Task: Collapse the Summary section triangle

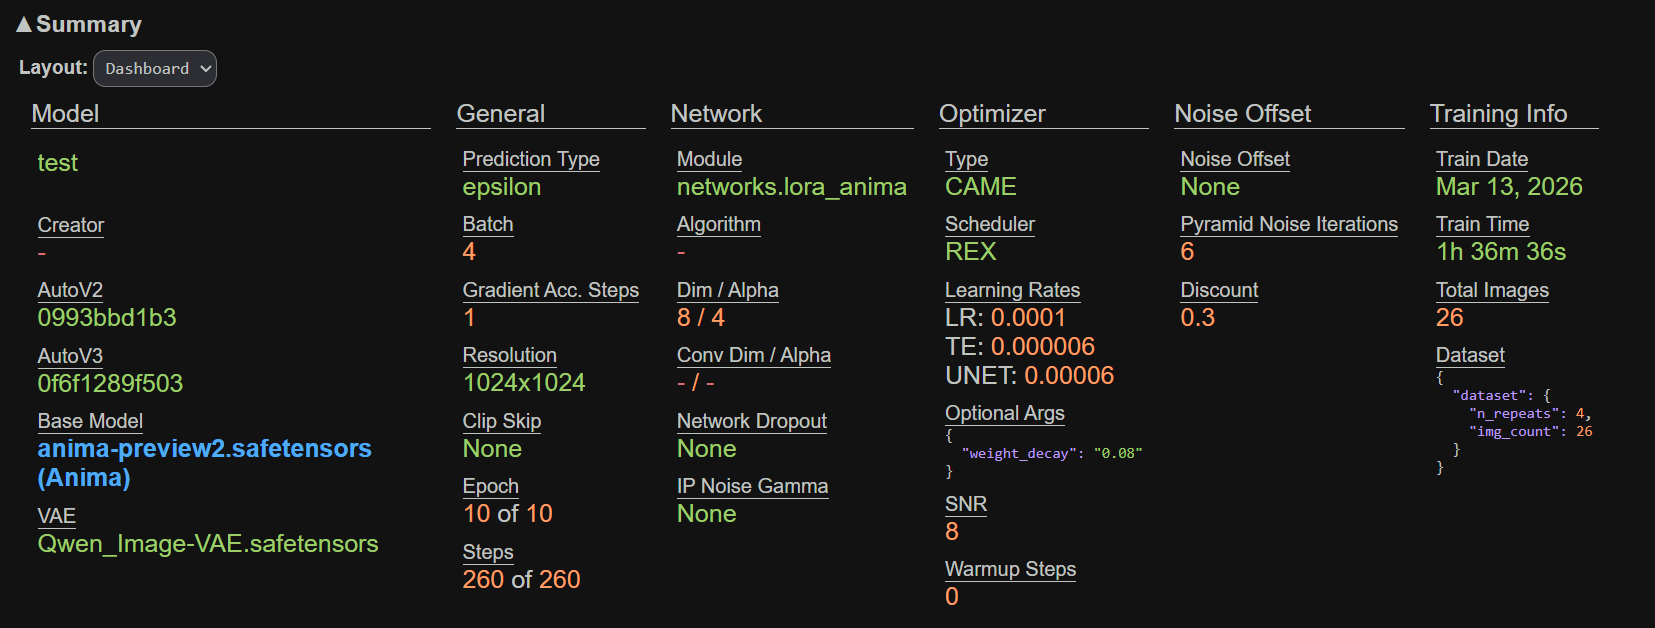Action: click(24, 24)
